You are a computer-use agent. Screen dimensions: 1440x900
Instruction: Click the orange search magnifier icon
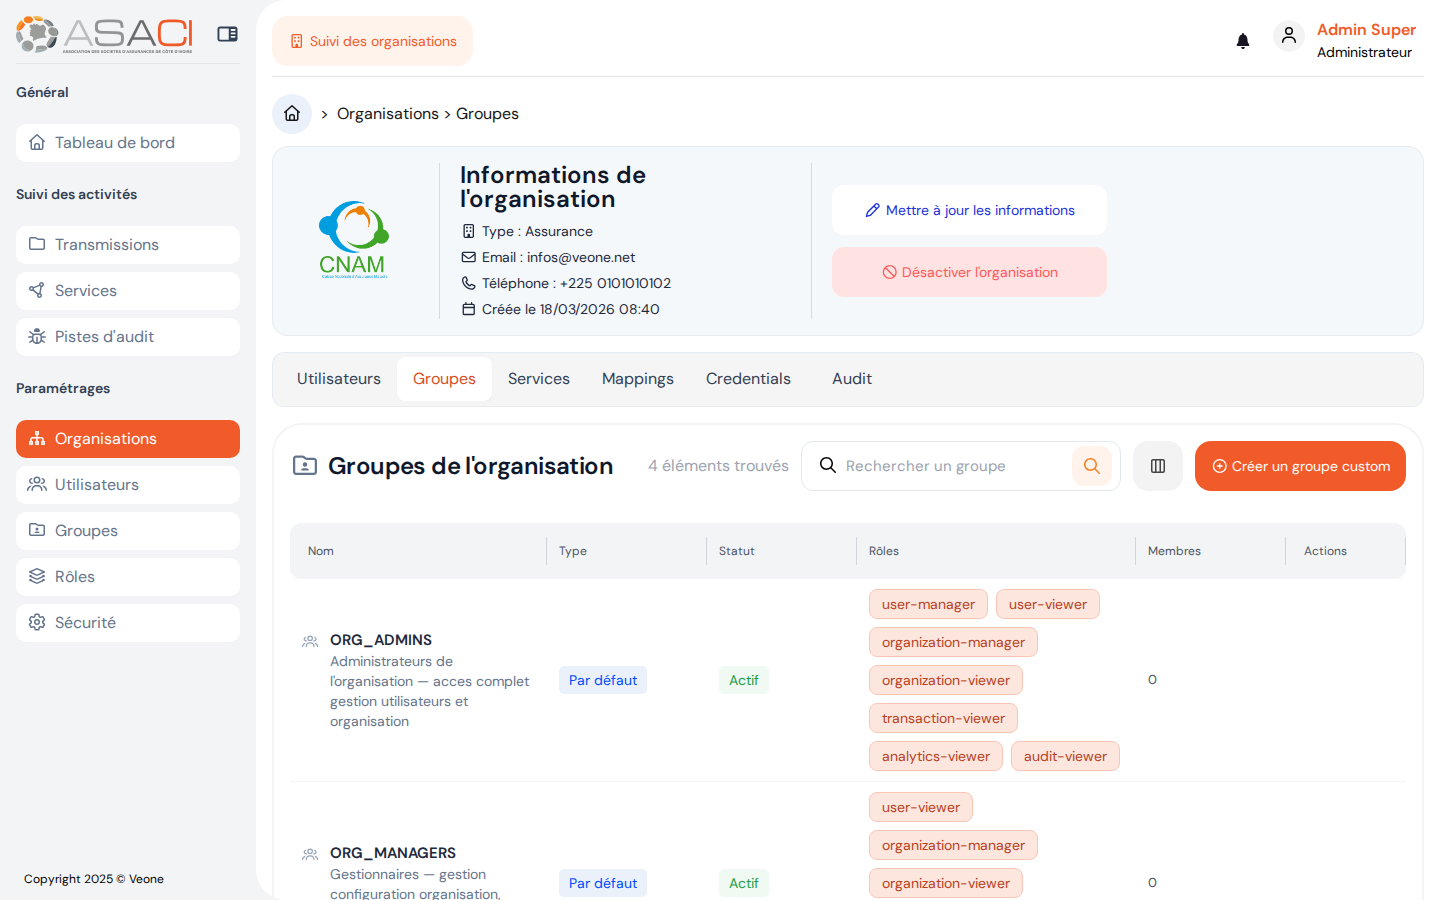pos(1091,466)
